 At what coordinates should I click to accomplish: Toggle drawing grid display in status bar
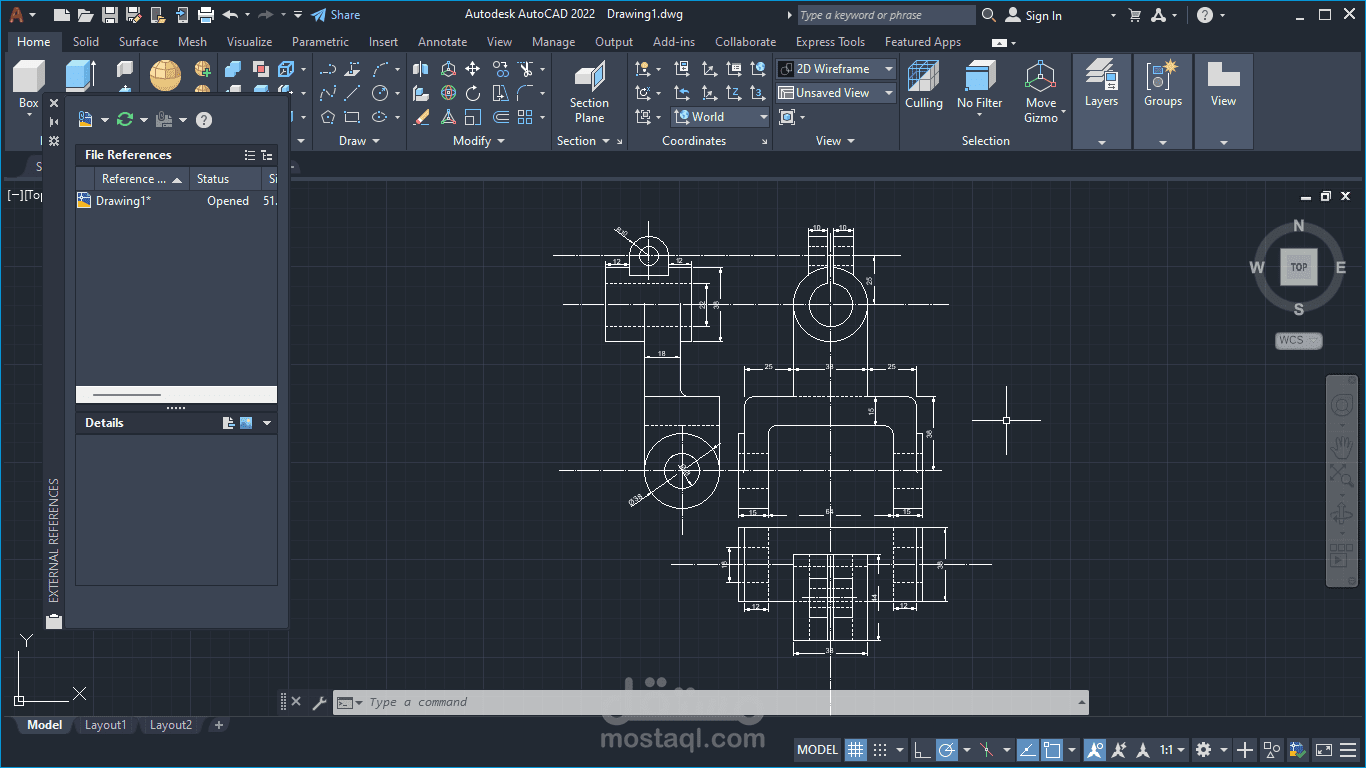click(856, 750)
